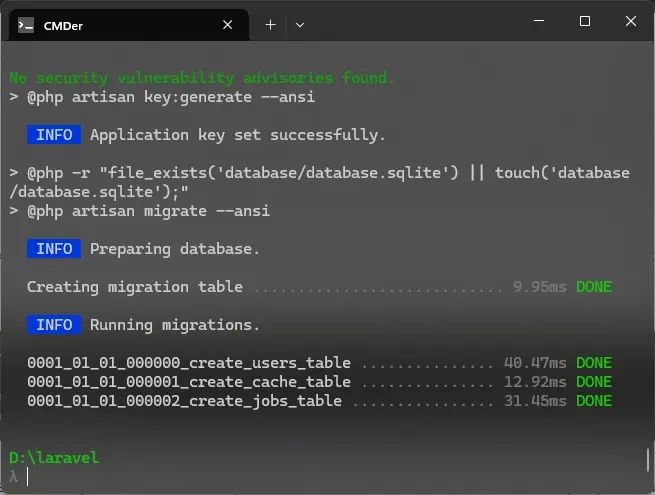Click 'Creating migration table' text
Image resolution: width=655 pixels, height=495 pixels.
pyautogui.click(x=135, y=287)
